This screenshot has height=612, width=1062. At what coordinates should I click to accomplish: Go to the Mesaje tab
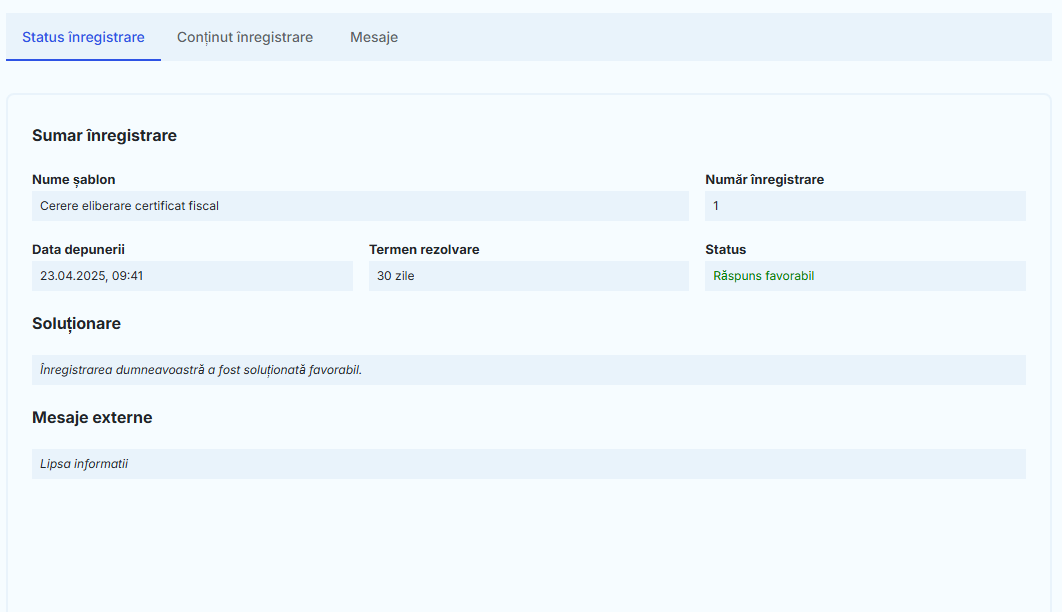tap(374, 37)
